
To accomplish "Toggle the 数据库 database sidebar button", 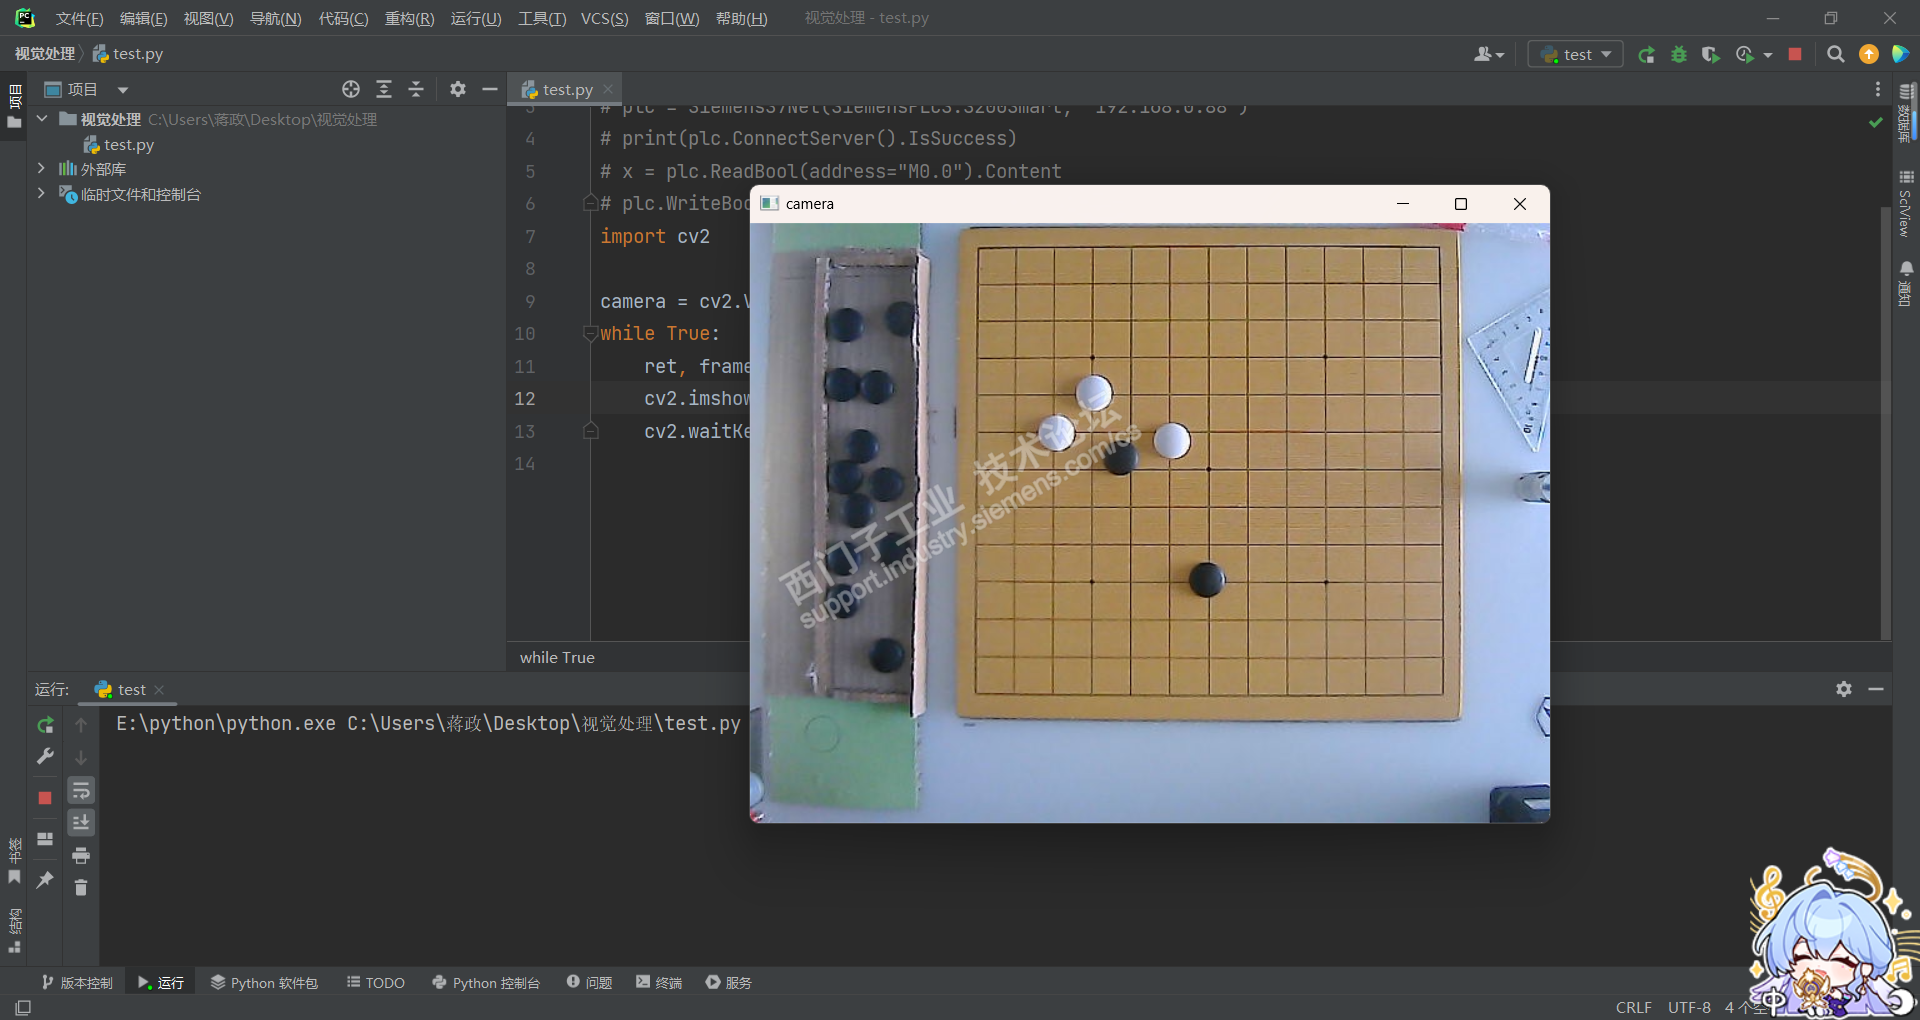I will 1906,112.
